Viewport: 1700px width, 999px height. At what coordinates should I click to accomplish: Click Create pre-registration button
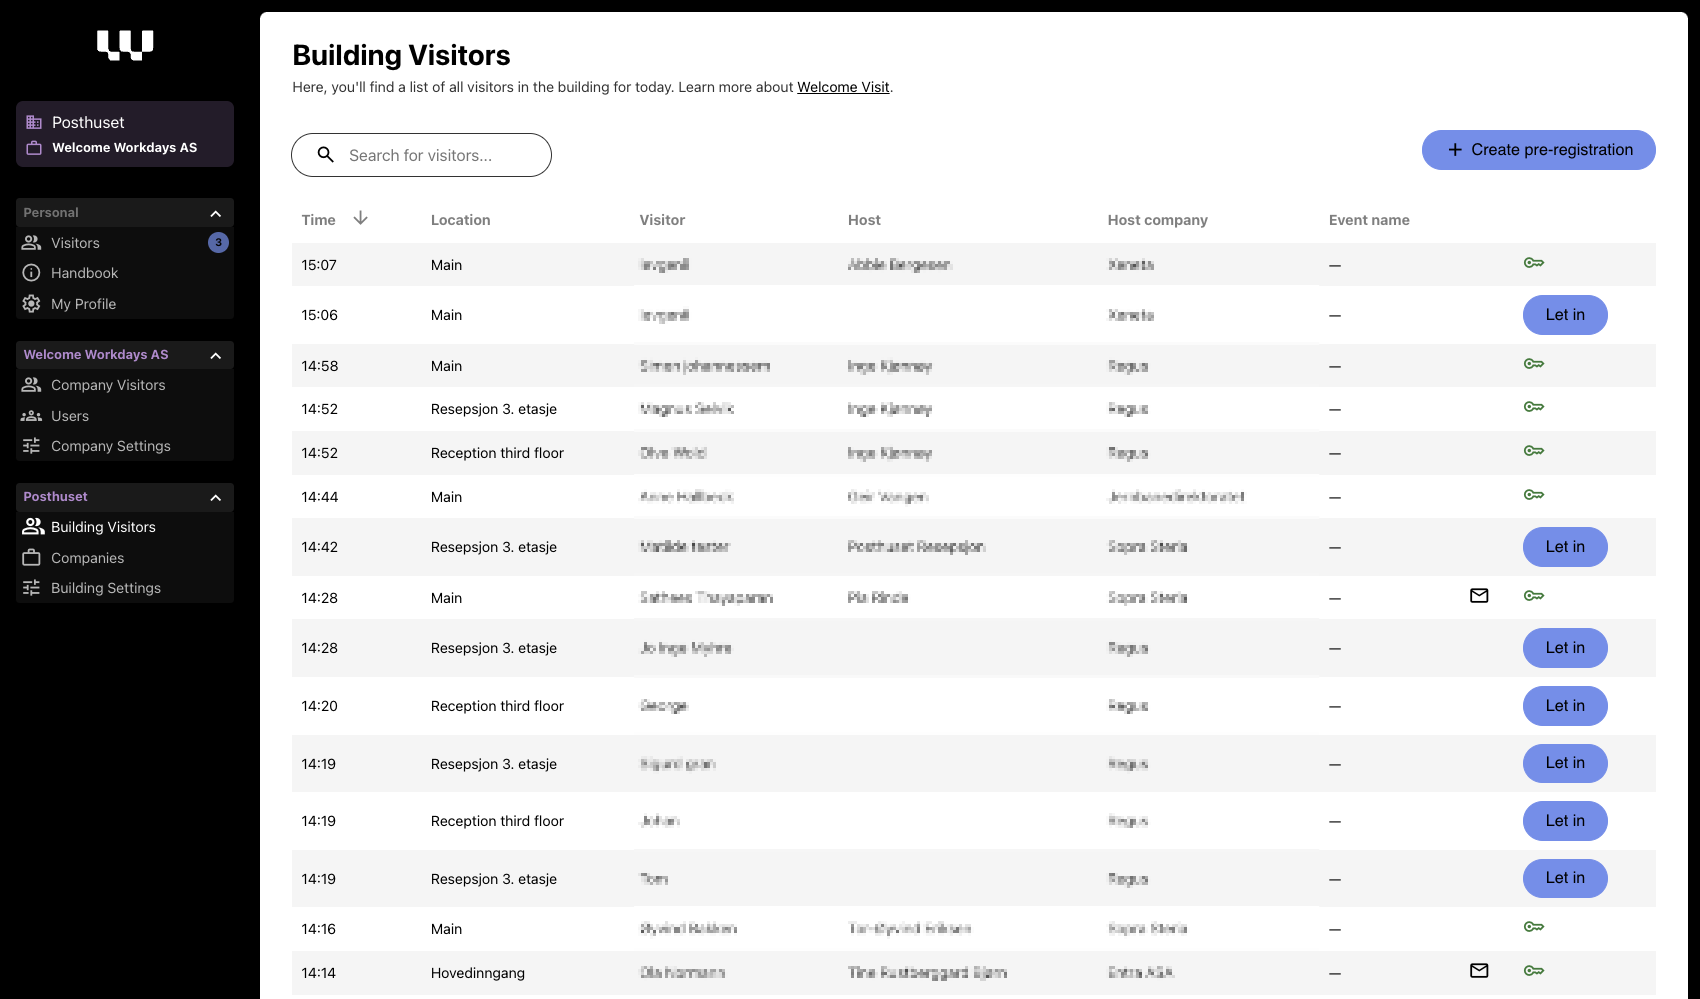pyautogui.click(x=1538, y=150)
